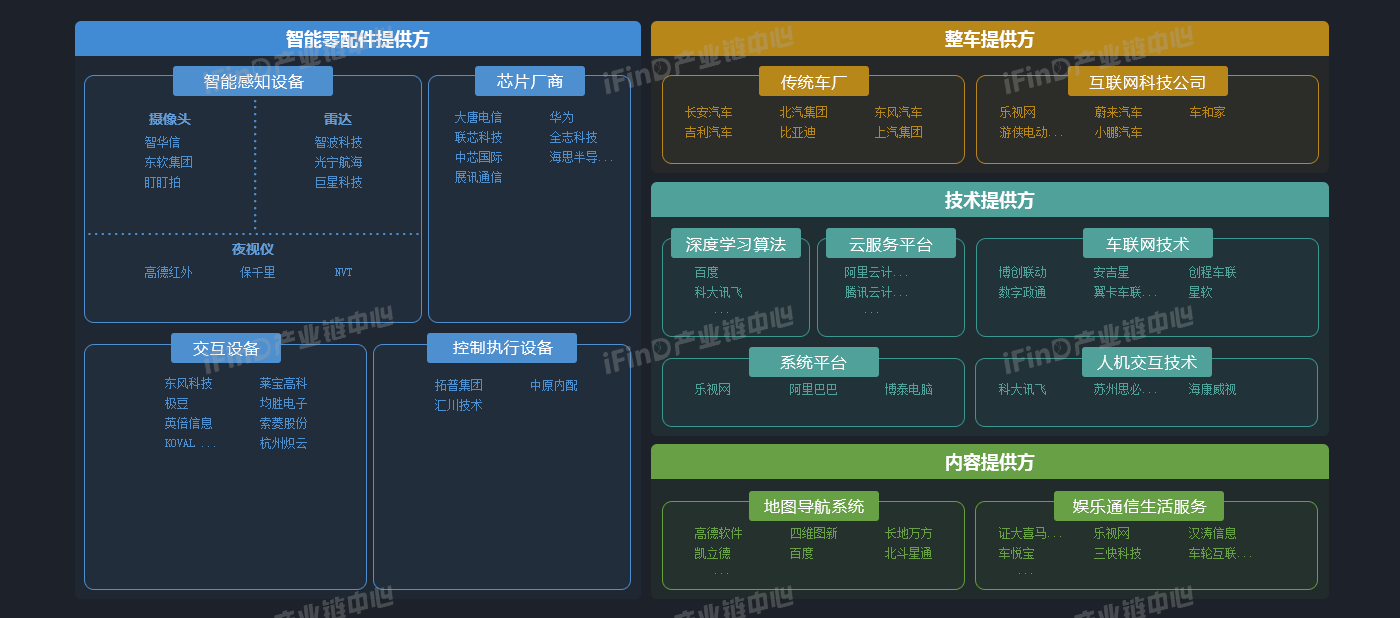
Task: Select the 控制执行设备 category label
Action: (x=502, y=348)
